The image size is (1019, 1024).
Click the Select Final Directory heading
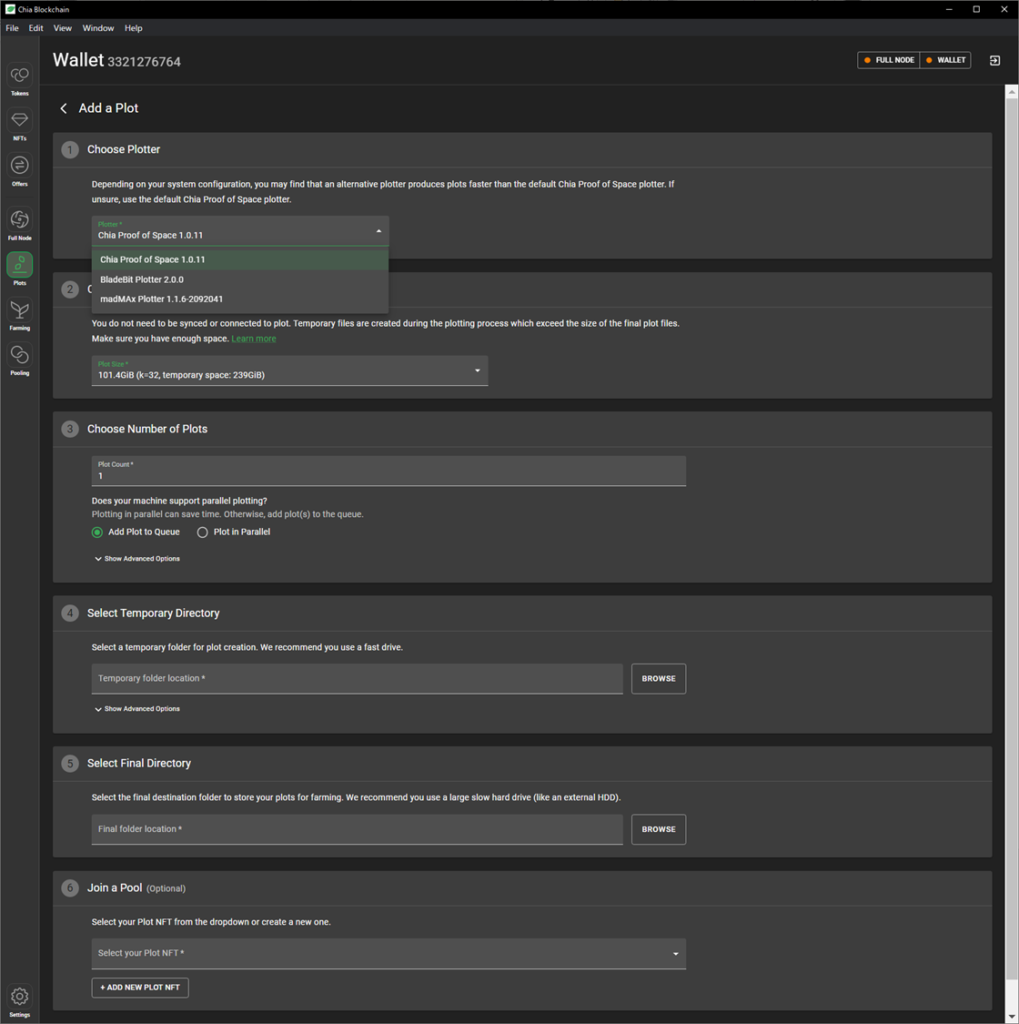click(139, 763)
